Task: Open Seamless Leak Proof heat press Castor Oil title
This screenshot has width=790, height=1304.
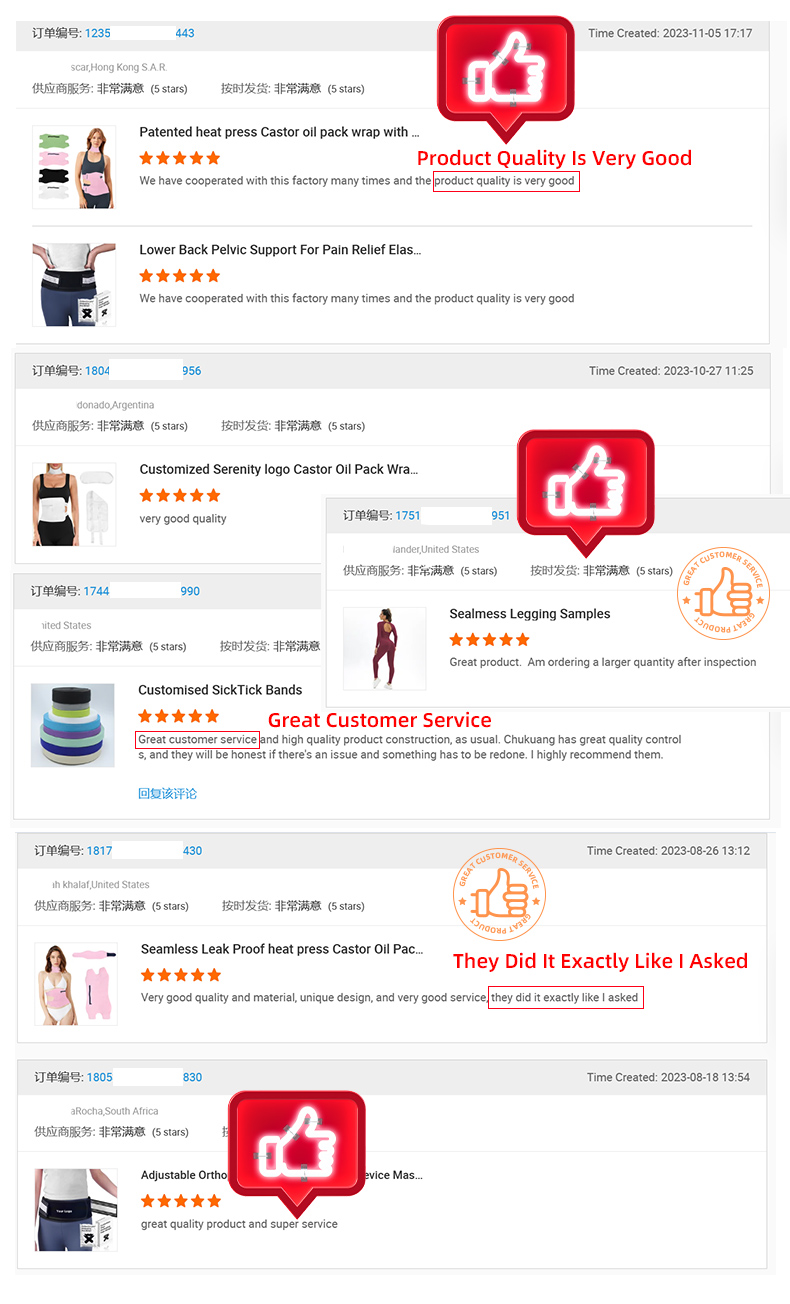Action: (x=282, y=949)
